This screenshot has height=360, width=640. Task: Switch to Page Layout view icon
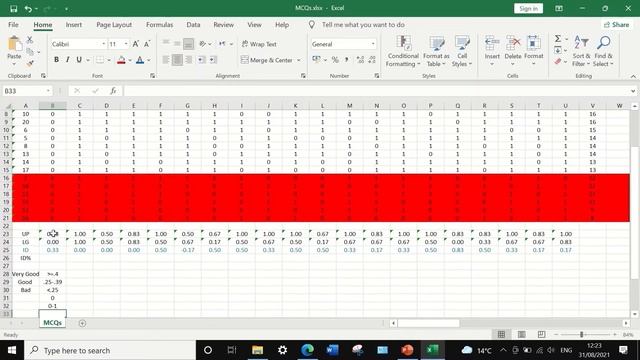point(521,335)
